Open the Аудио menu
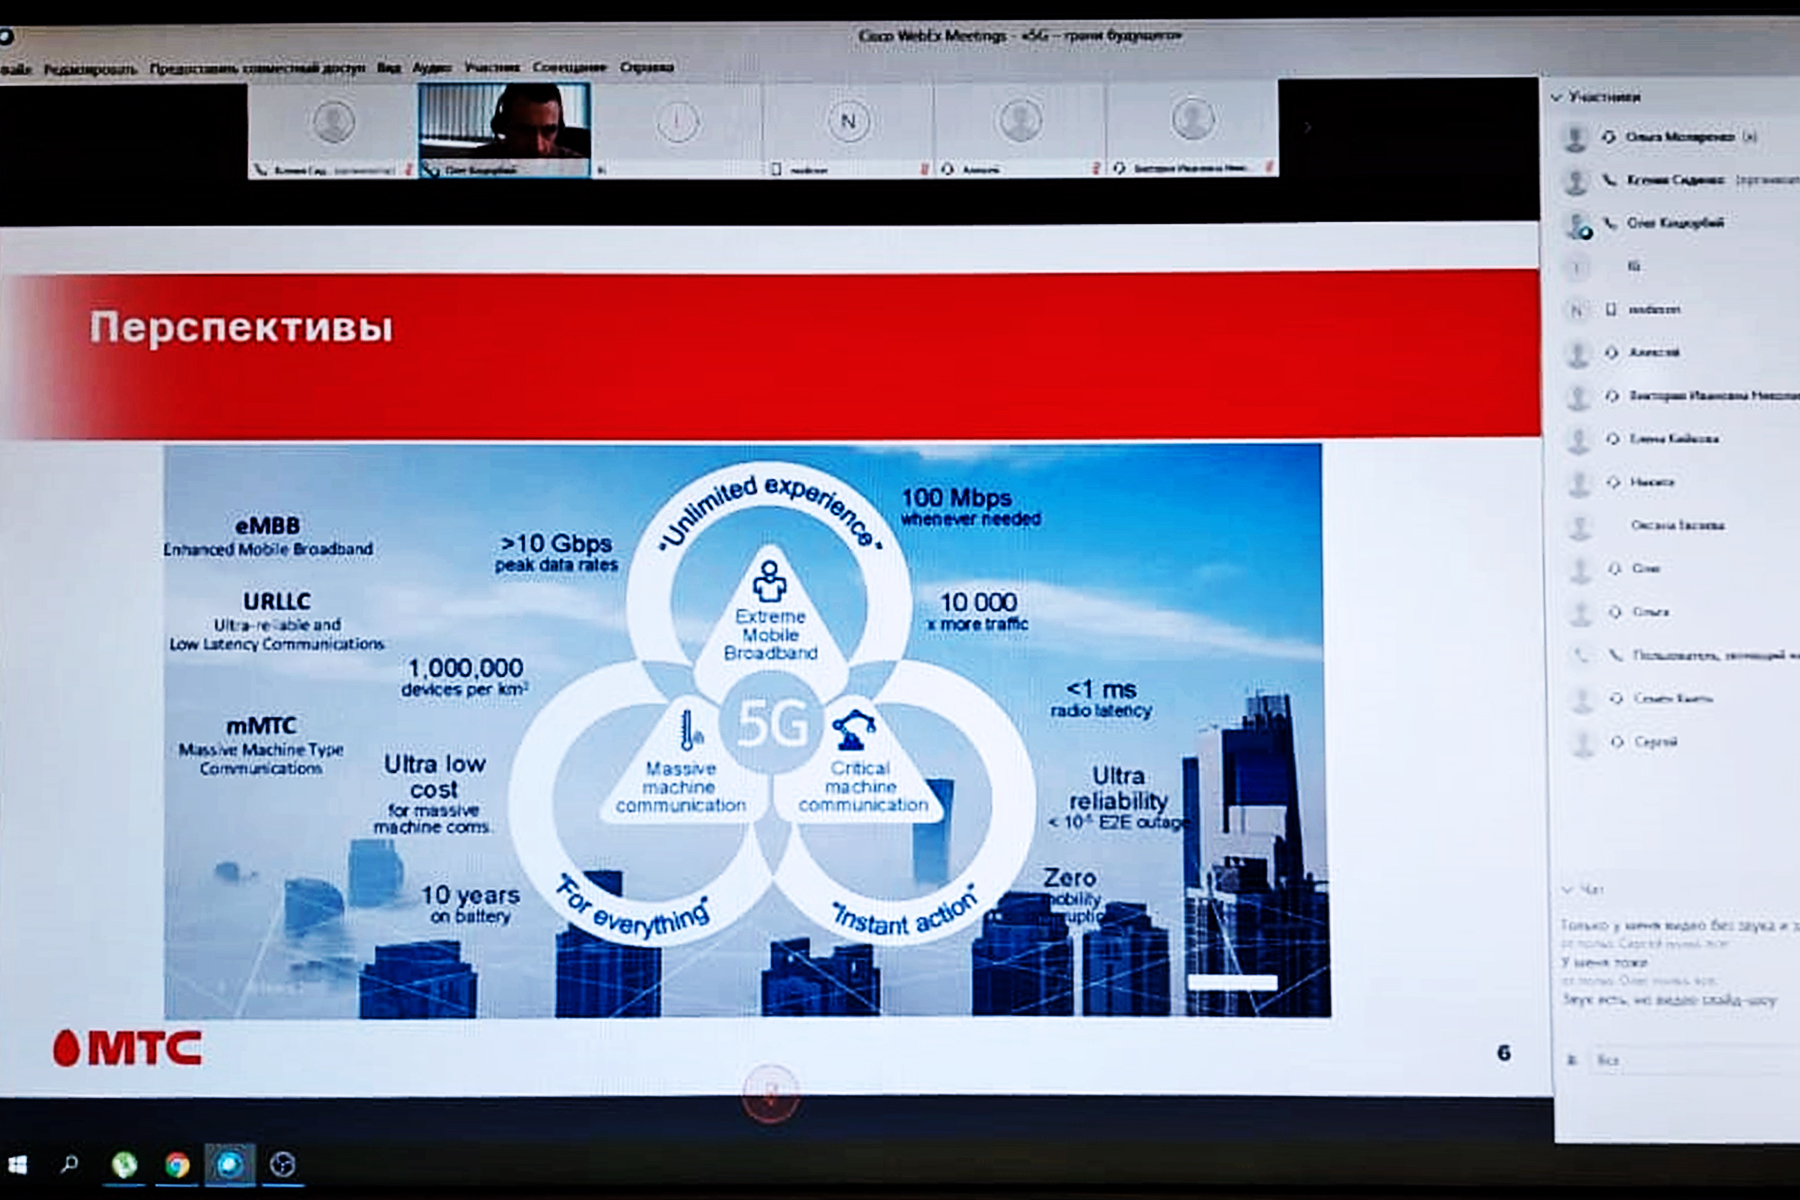Image resolution: width=1800 pixels, height=1200 pixels. tap(432, 68)
